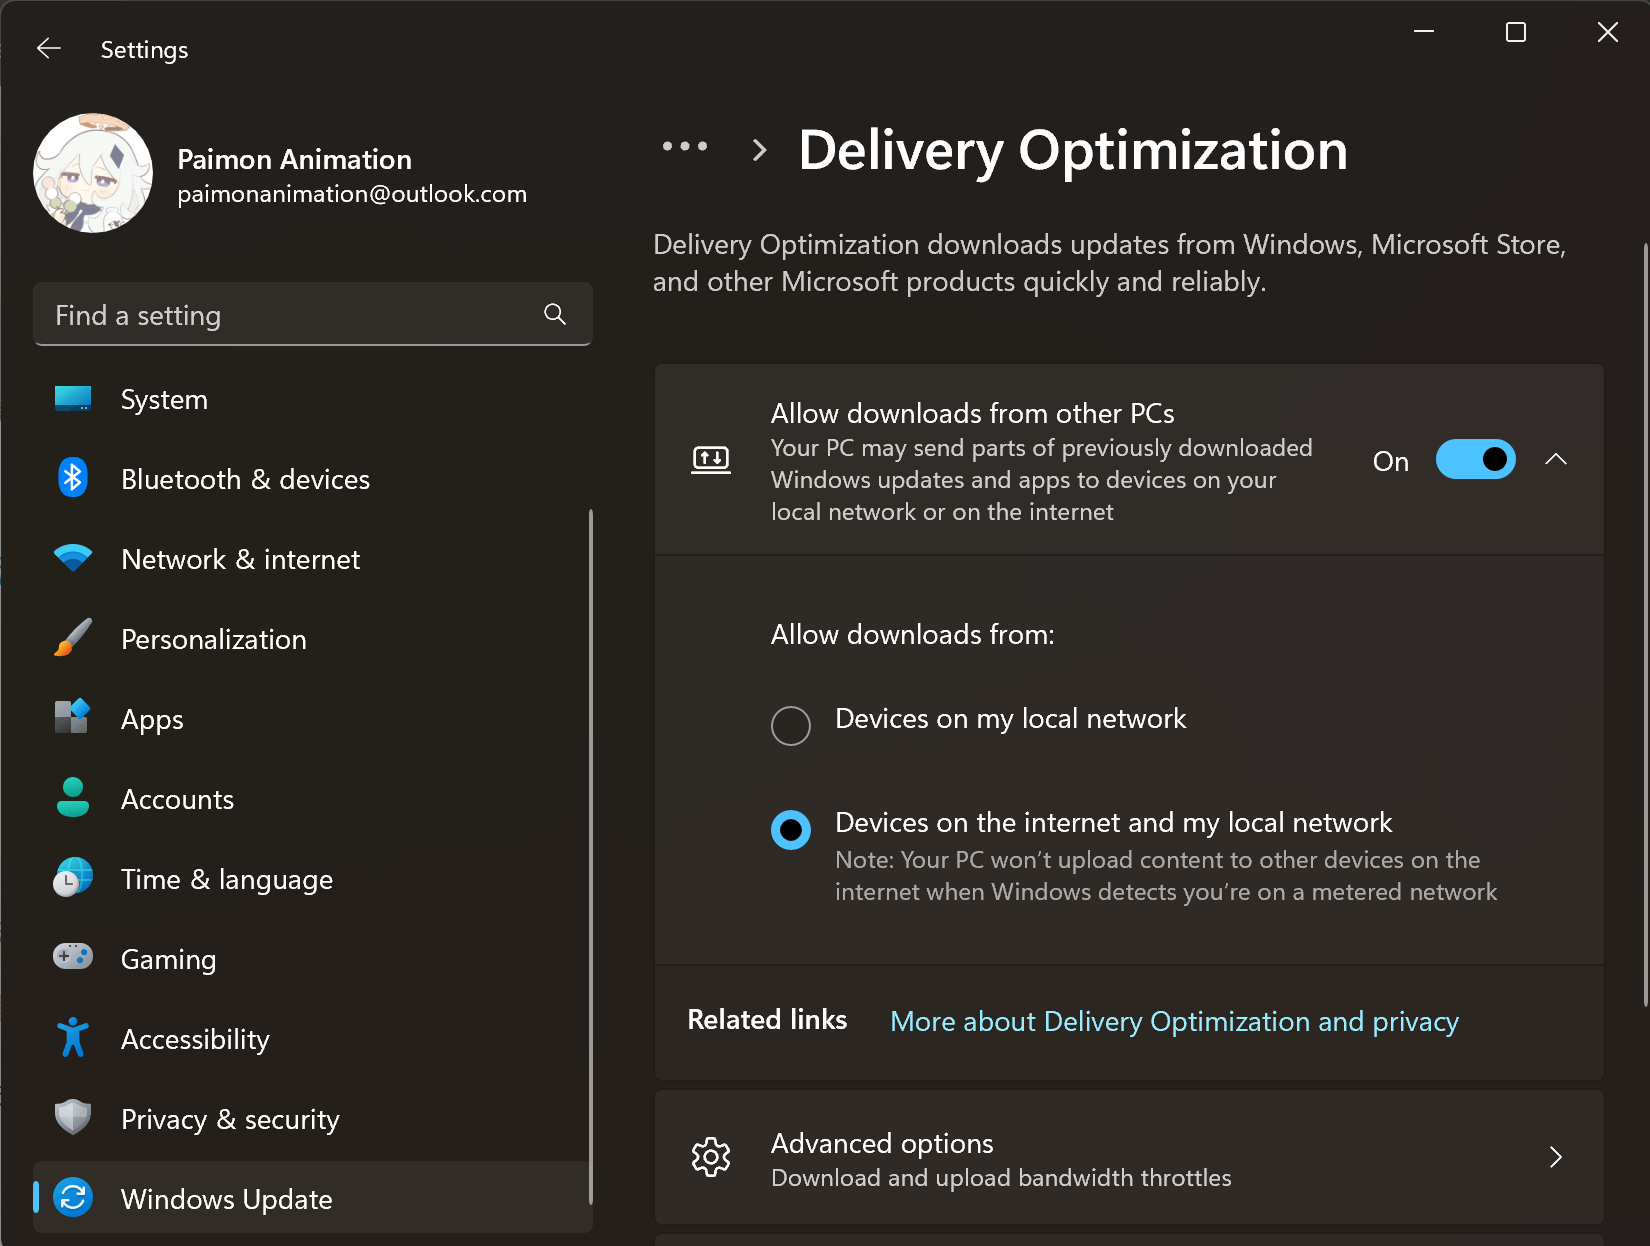1650x1246 pixels.
Task: Click the search magnifier icon
Action: pyautogui.click(x=555, y=315)
